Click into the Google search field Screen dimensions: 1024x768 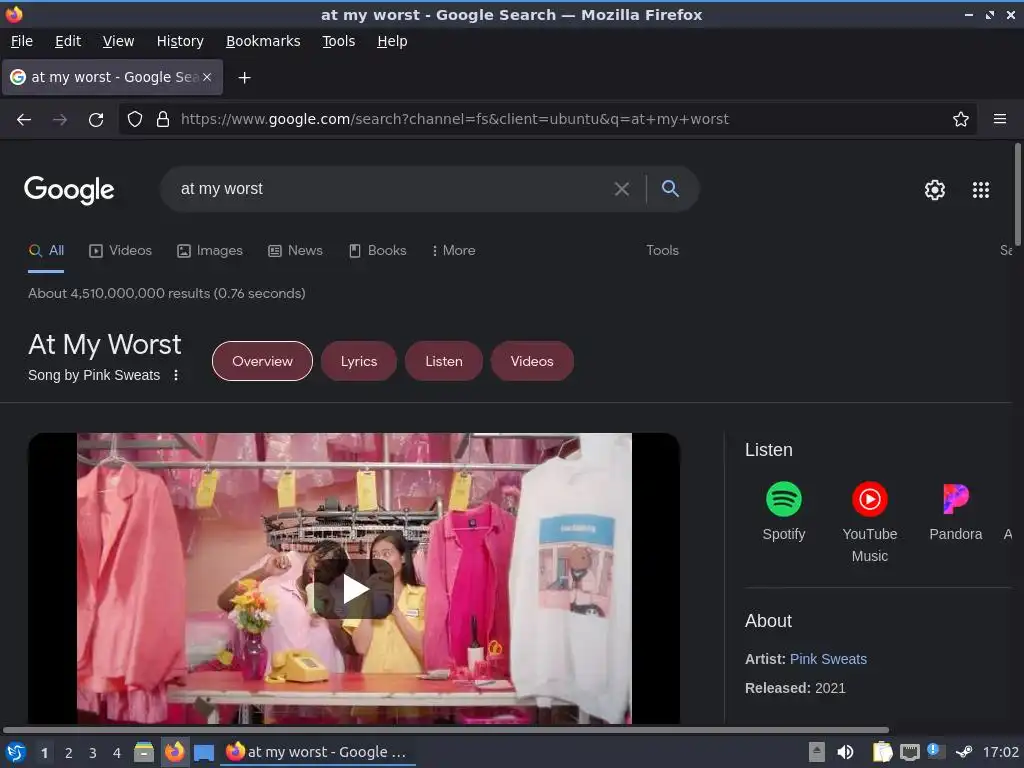[x=392, y=189]
